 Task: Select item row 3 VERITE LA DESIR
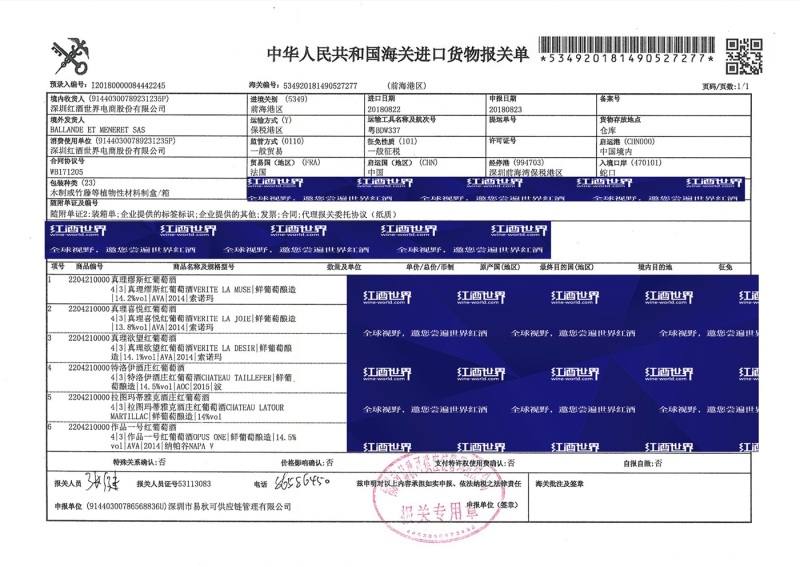tap(190, 348)
